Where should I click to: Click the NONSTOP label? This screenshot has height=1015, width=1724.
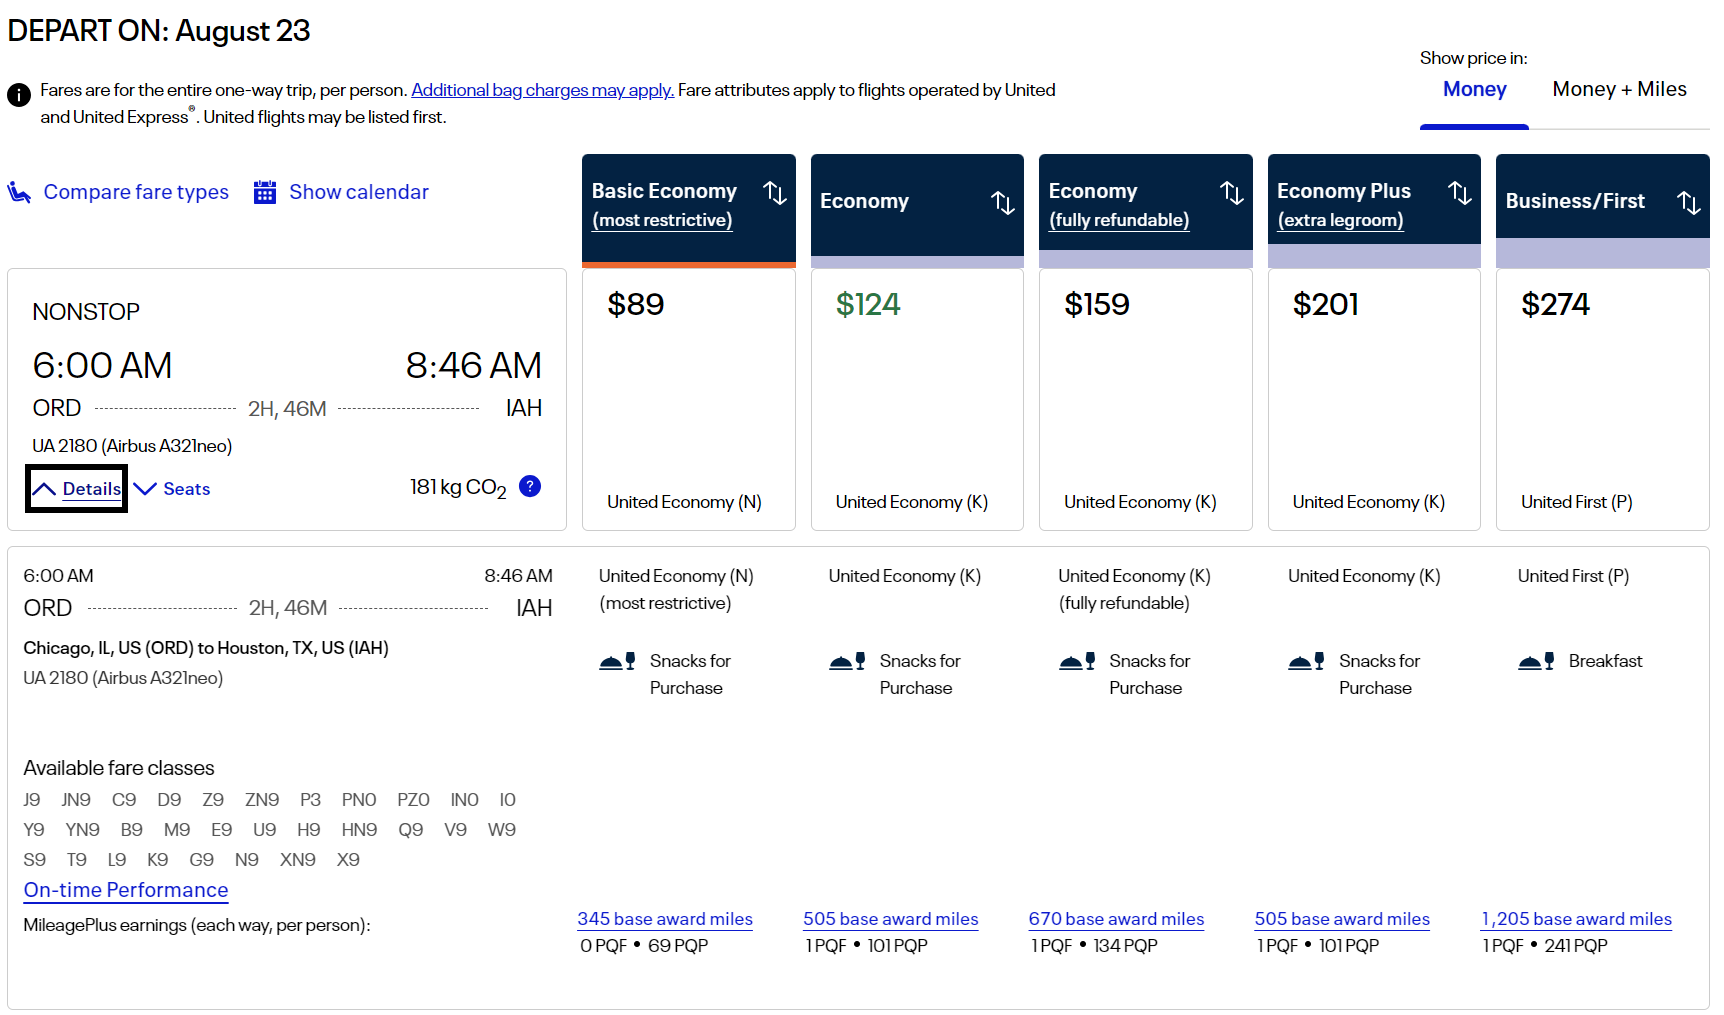coord(86,312)
